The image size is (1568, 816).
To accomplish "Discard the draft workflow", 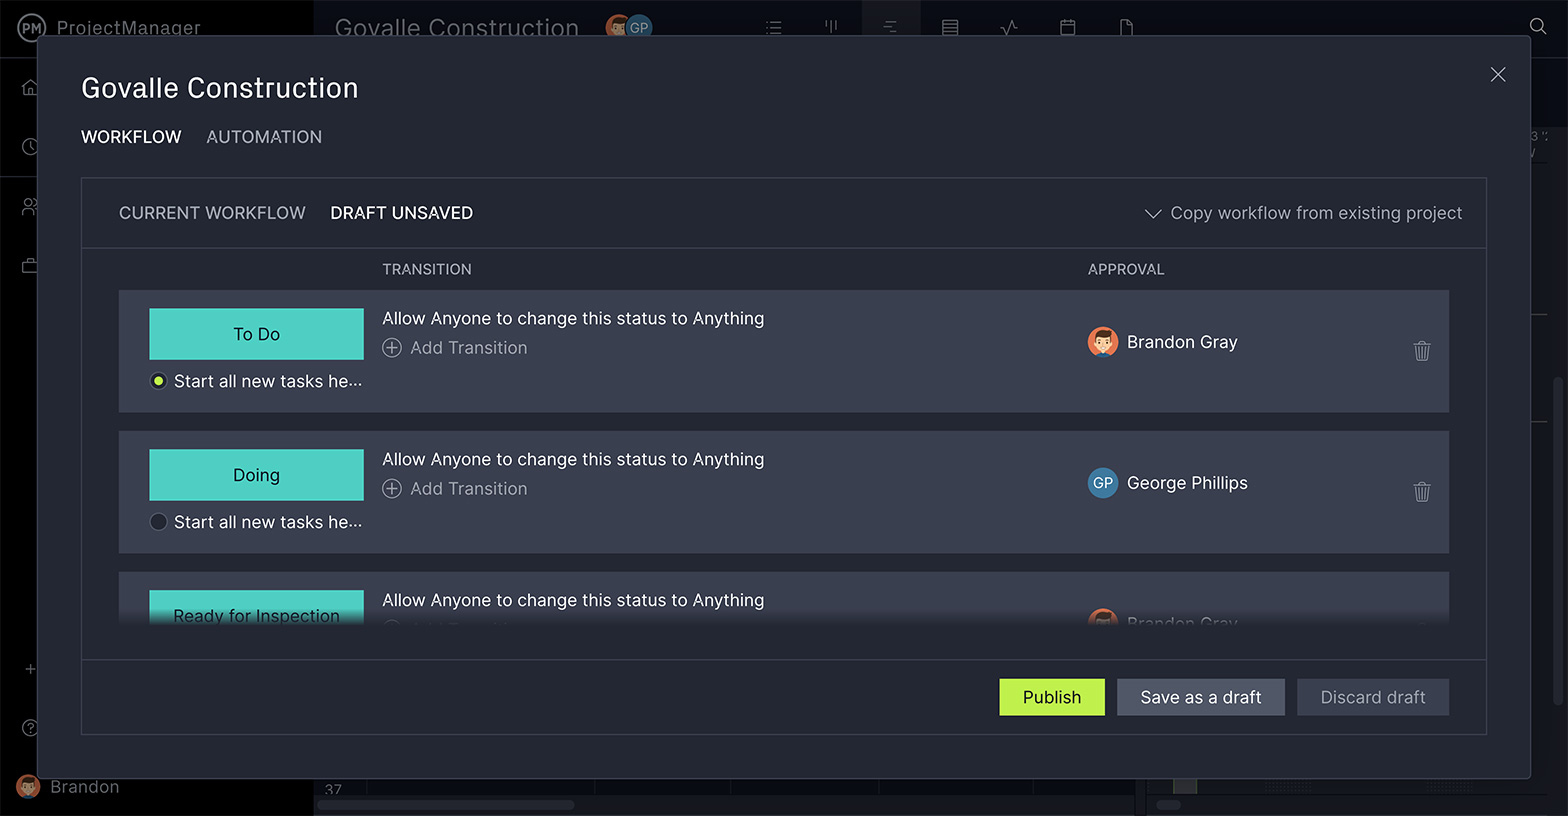I will (x=1372, y=697).
